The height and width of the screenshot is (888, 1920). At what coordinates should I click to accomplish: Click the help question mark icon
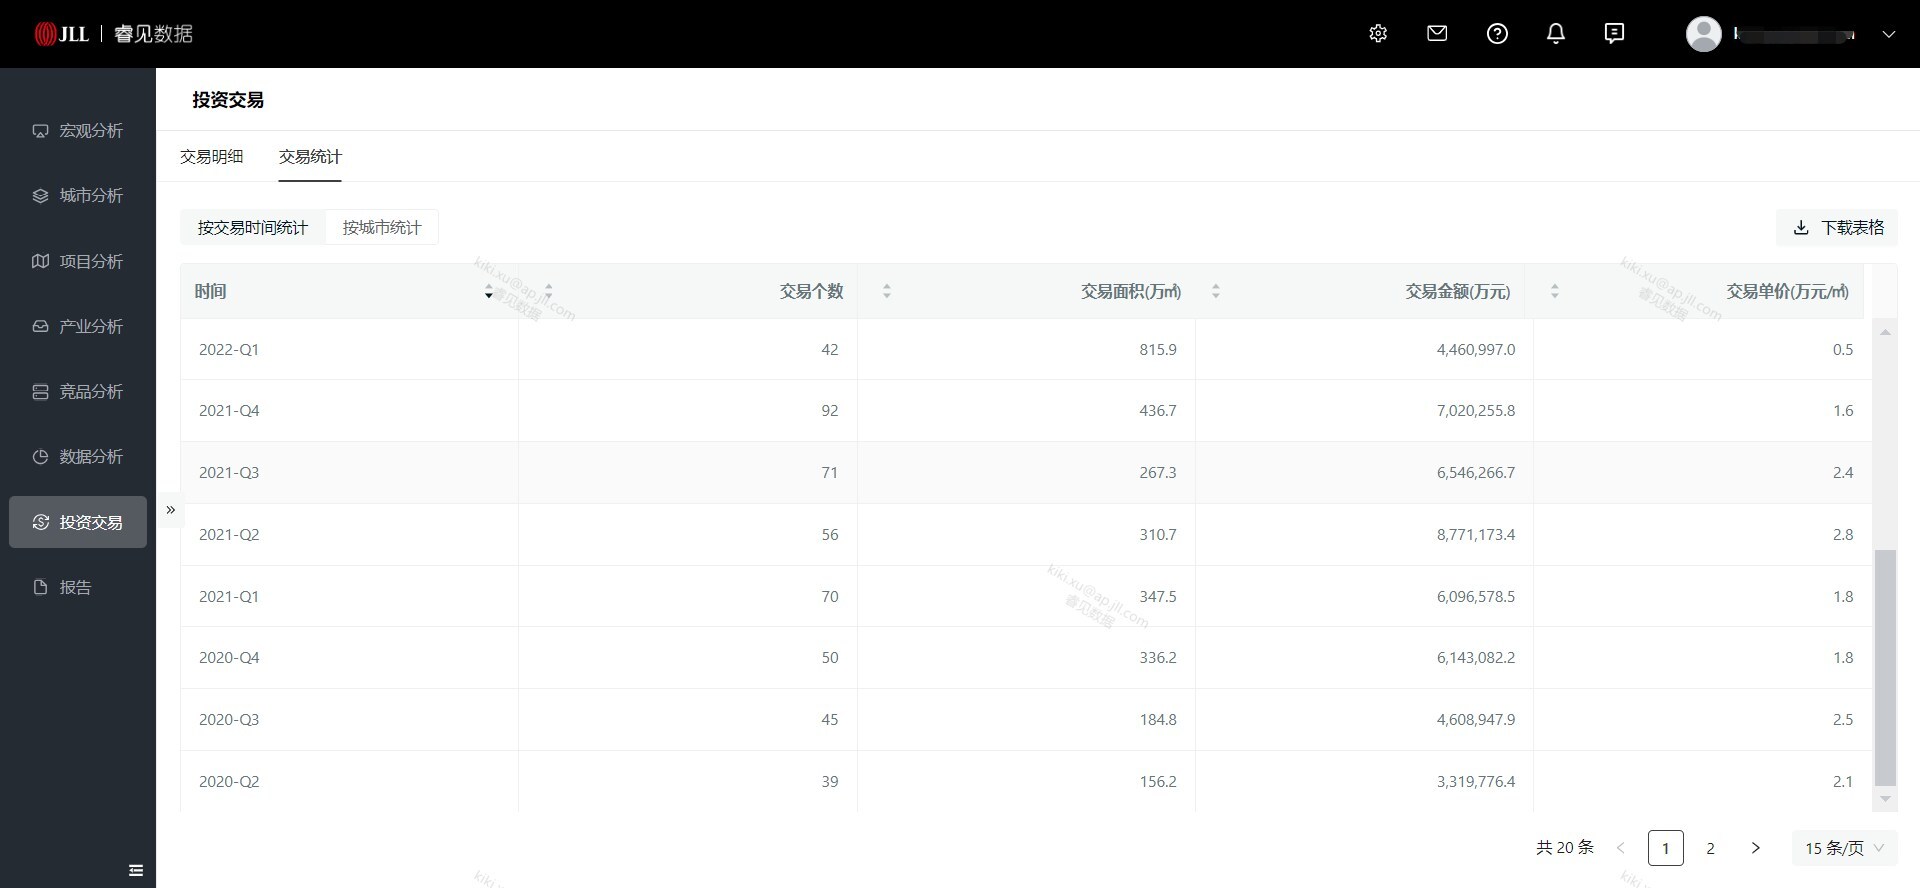tap(1497, 34)
